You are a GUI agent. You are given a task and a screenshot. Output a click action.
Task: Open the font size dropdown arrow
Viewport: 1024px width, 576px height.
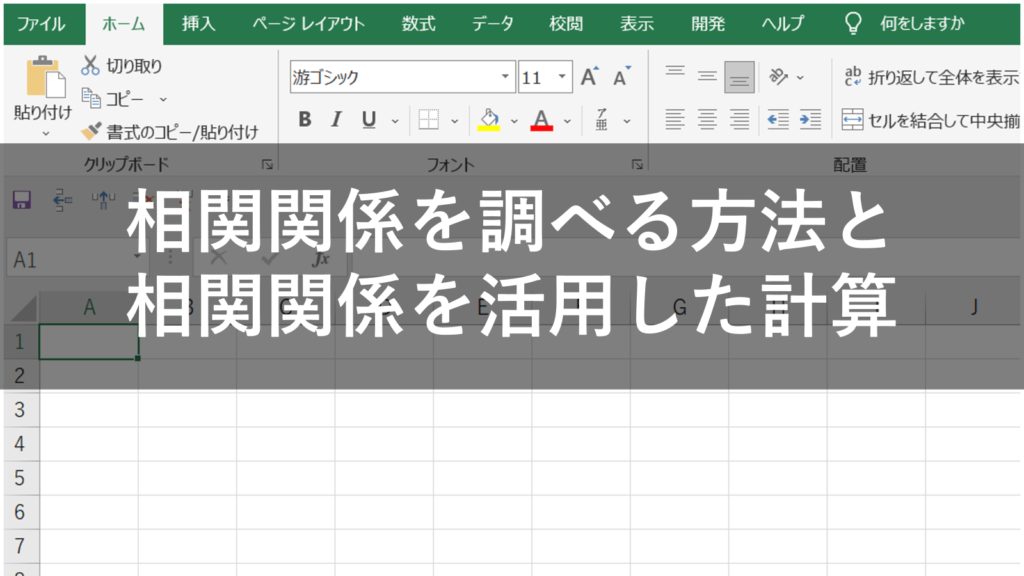pos(562,77)
